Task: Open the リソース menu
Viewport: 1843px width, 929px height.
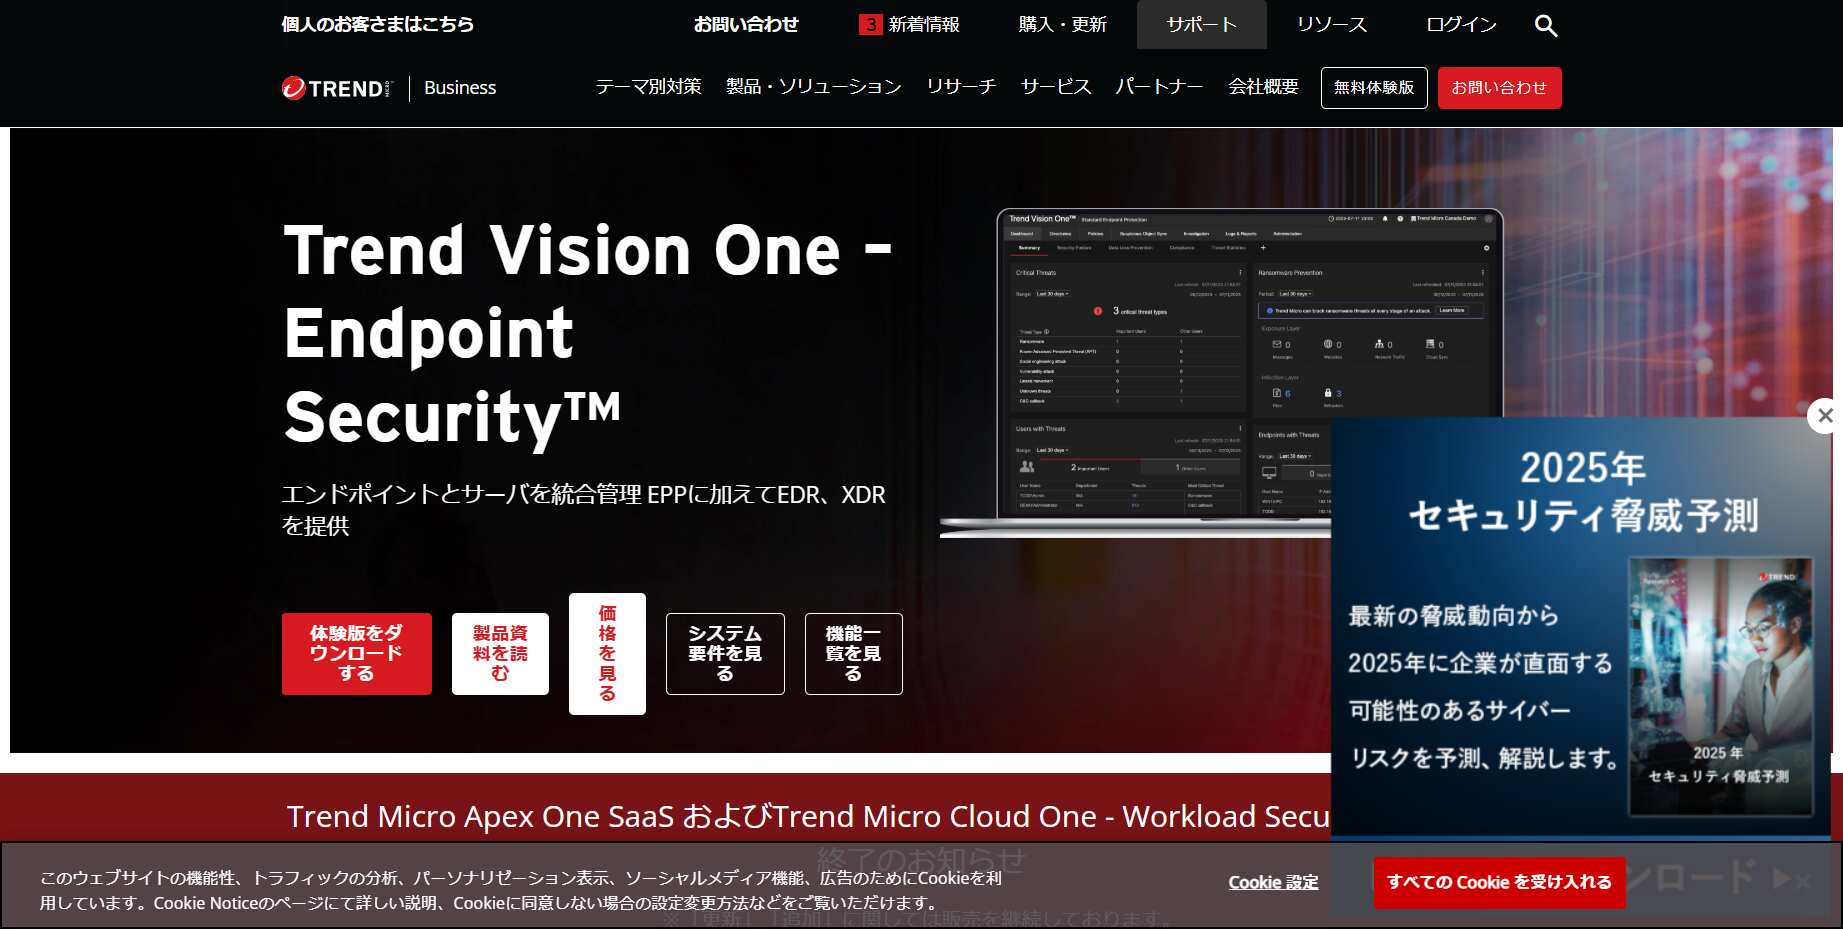Action: click(1332, 24)
